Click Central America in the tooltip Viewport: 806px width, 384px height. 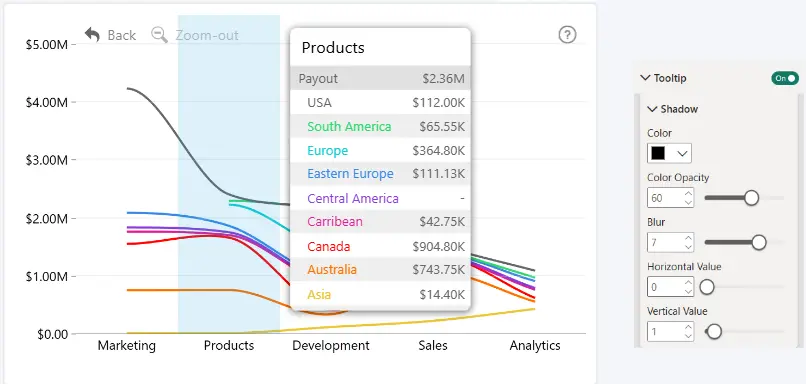(353, 198)
